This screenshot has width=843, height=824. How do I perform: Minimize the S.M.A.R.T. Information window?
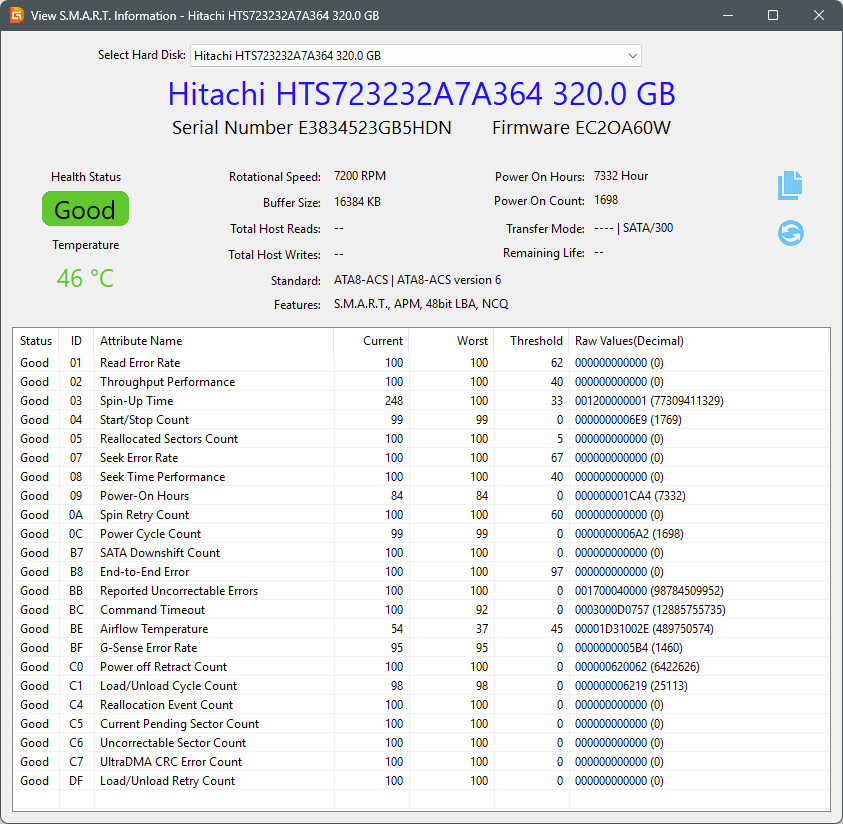tap(727, 15)
